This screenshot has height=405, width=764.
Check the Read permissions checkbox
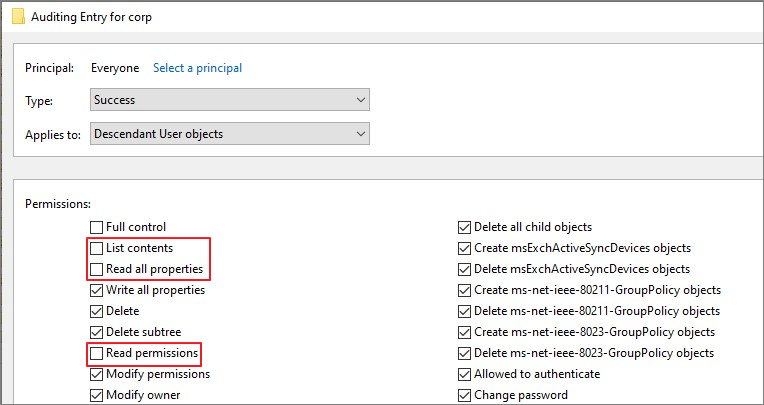click(x=96, y=353)
